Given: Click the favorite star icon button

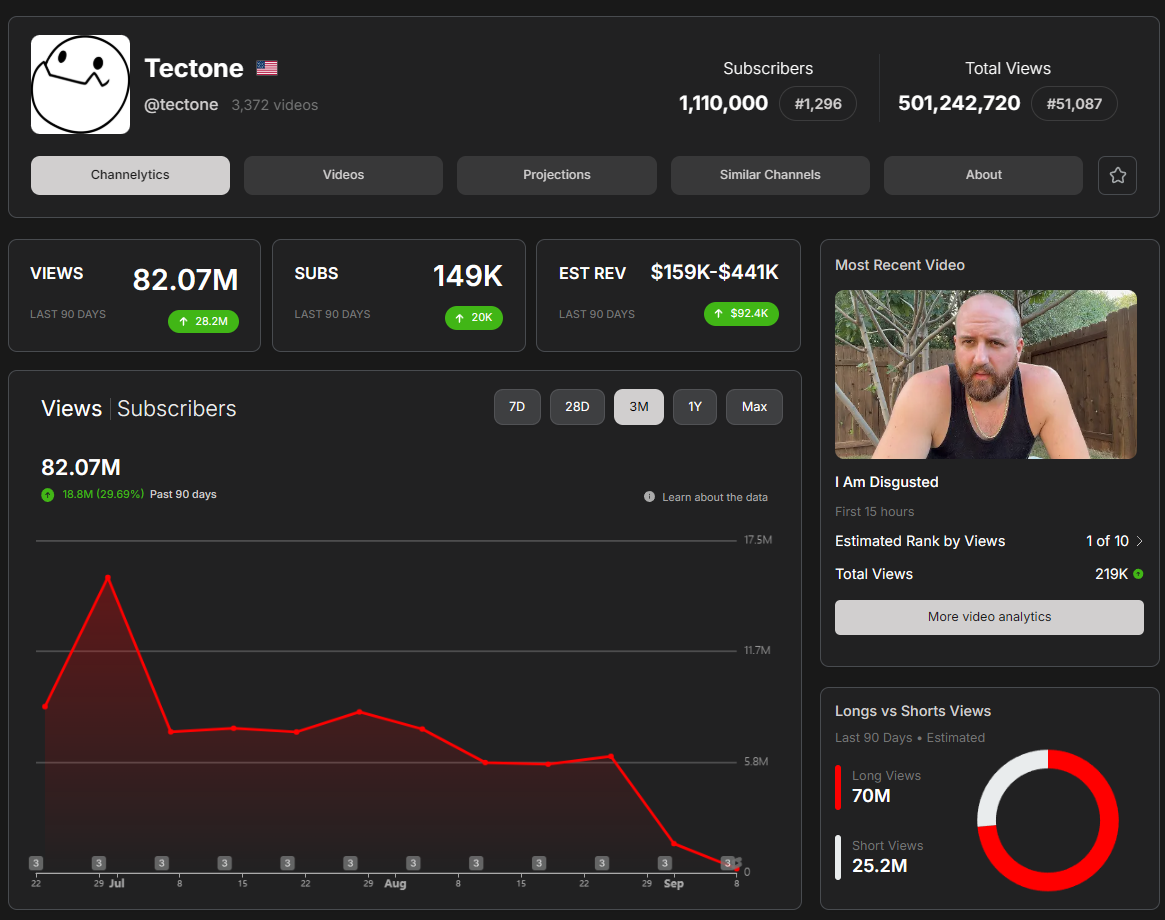Looking at the screenshot, I should pyautogui.click(x=1117, y=175).
